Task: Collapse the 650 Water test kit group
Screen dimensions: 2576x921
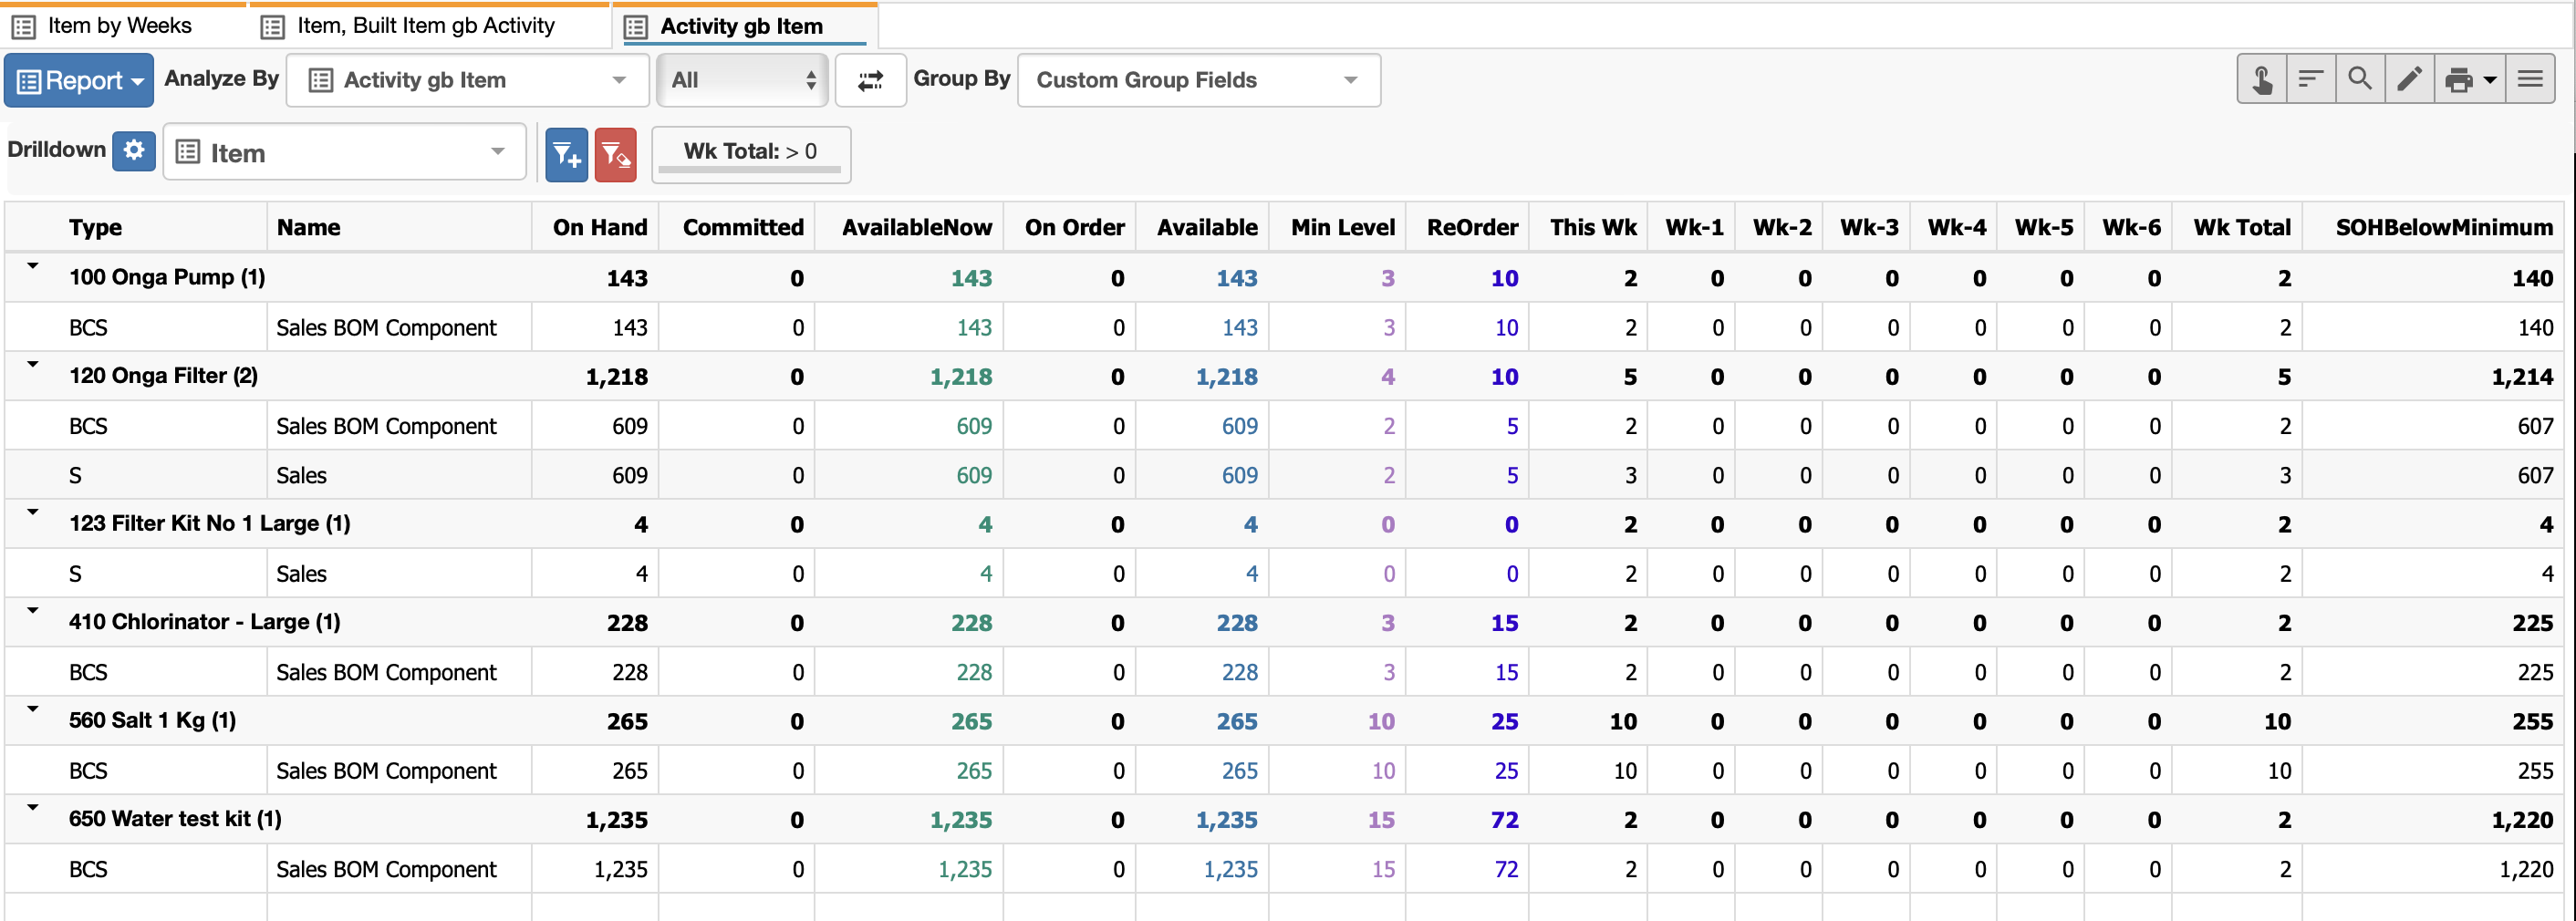Action: click(x=33, y=807)
